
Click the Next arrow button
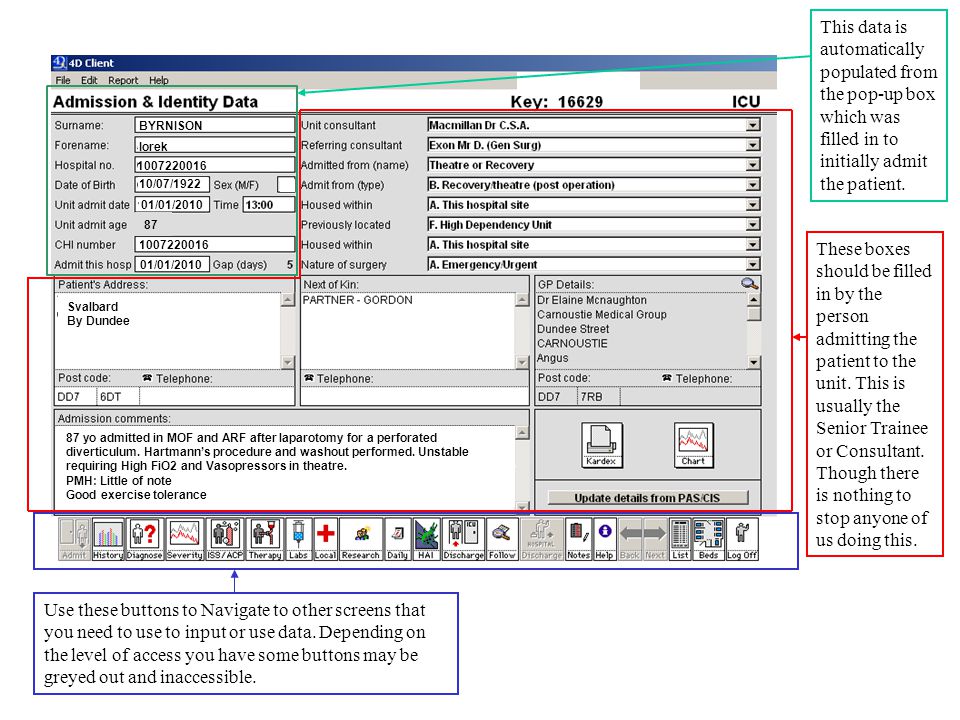click(654, 539)
